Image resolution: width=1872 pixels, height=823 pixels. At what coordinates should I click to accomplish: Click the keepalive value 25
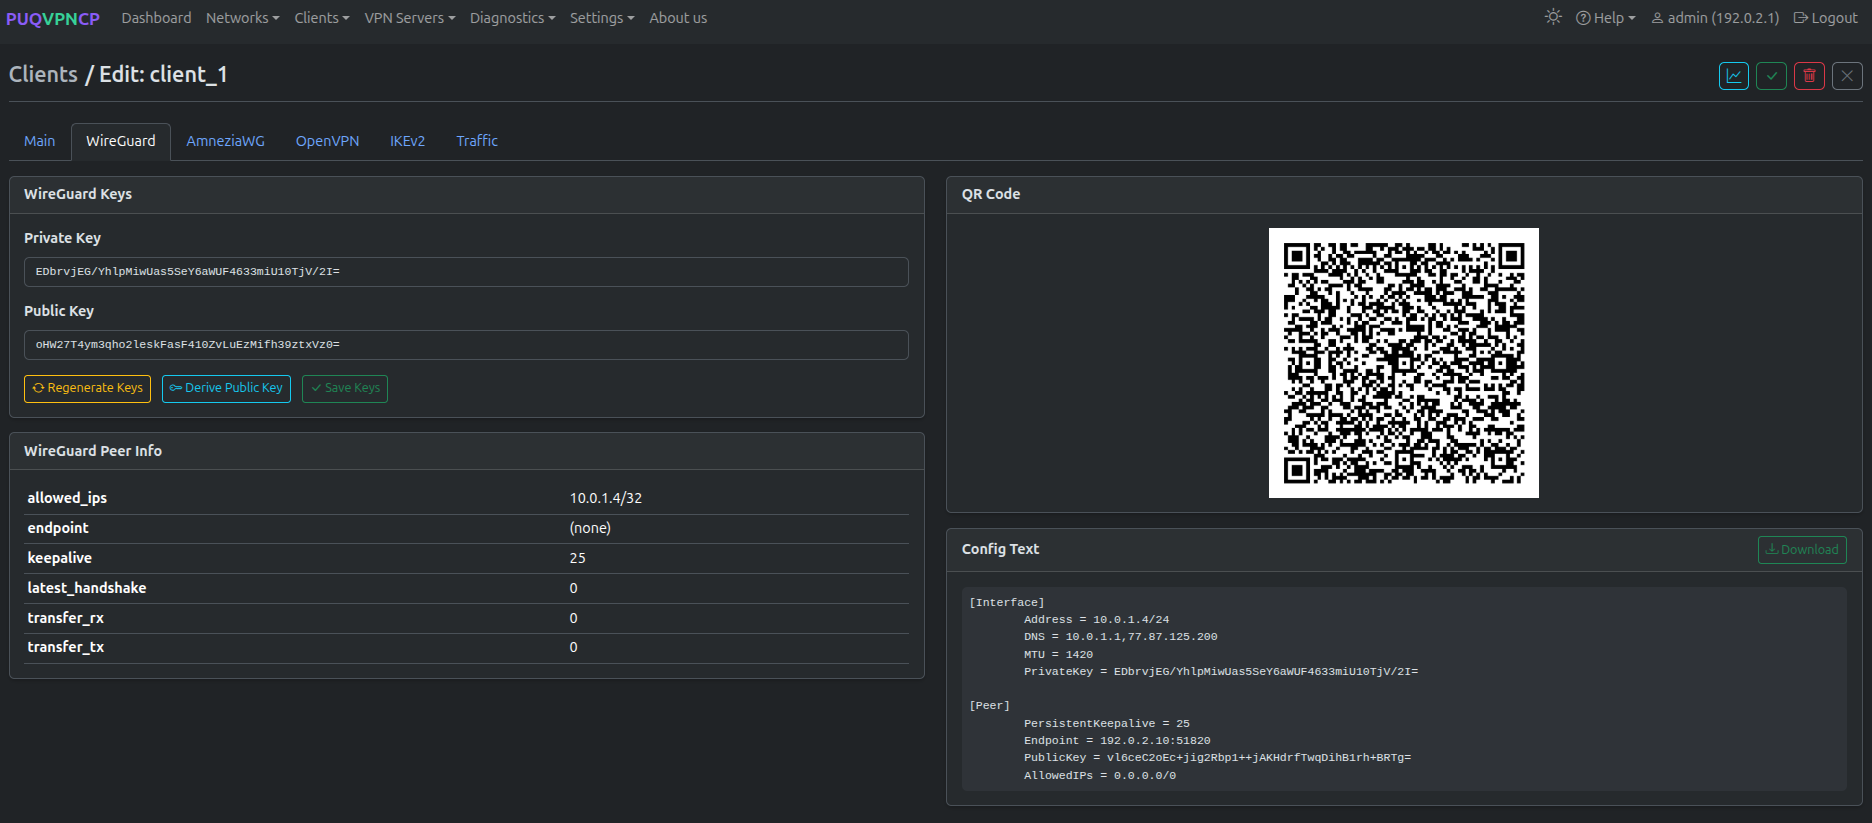(x=578, y=558)
